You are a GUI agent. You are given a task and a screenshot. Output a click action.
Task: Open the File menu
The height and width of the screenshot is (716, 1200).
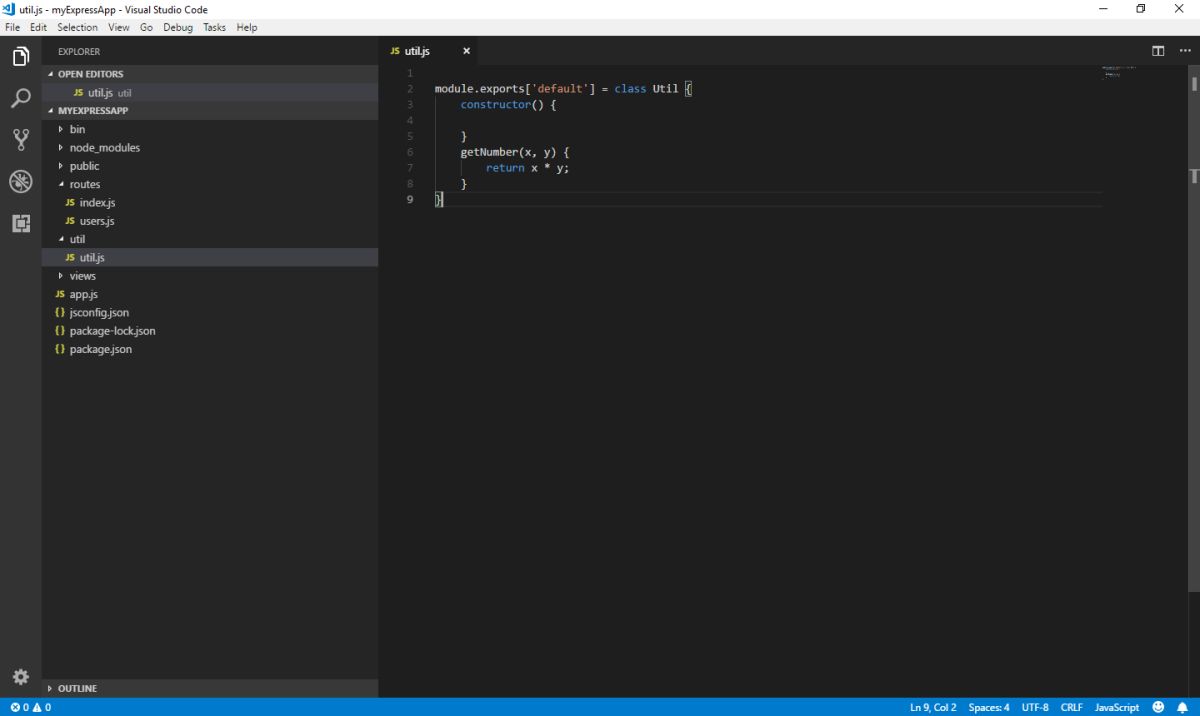point(13,27)
